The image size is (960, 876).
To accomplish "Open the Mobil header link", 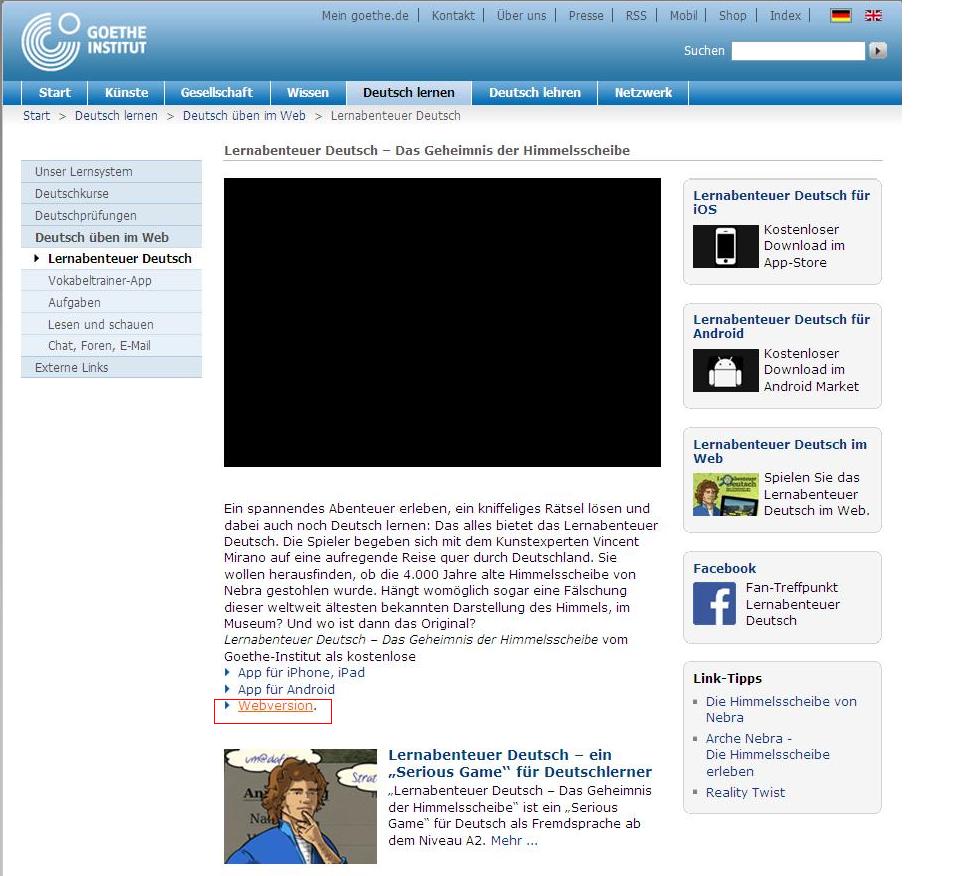I will pos(683,16).
